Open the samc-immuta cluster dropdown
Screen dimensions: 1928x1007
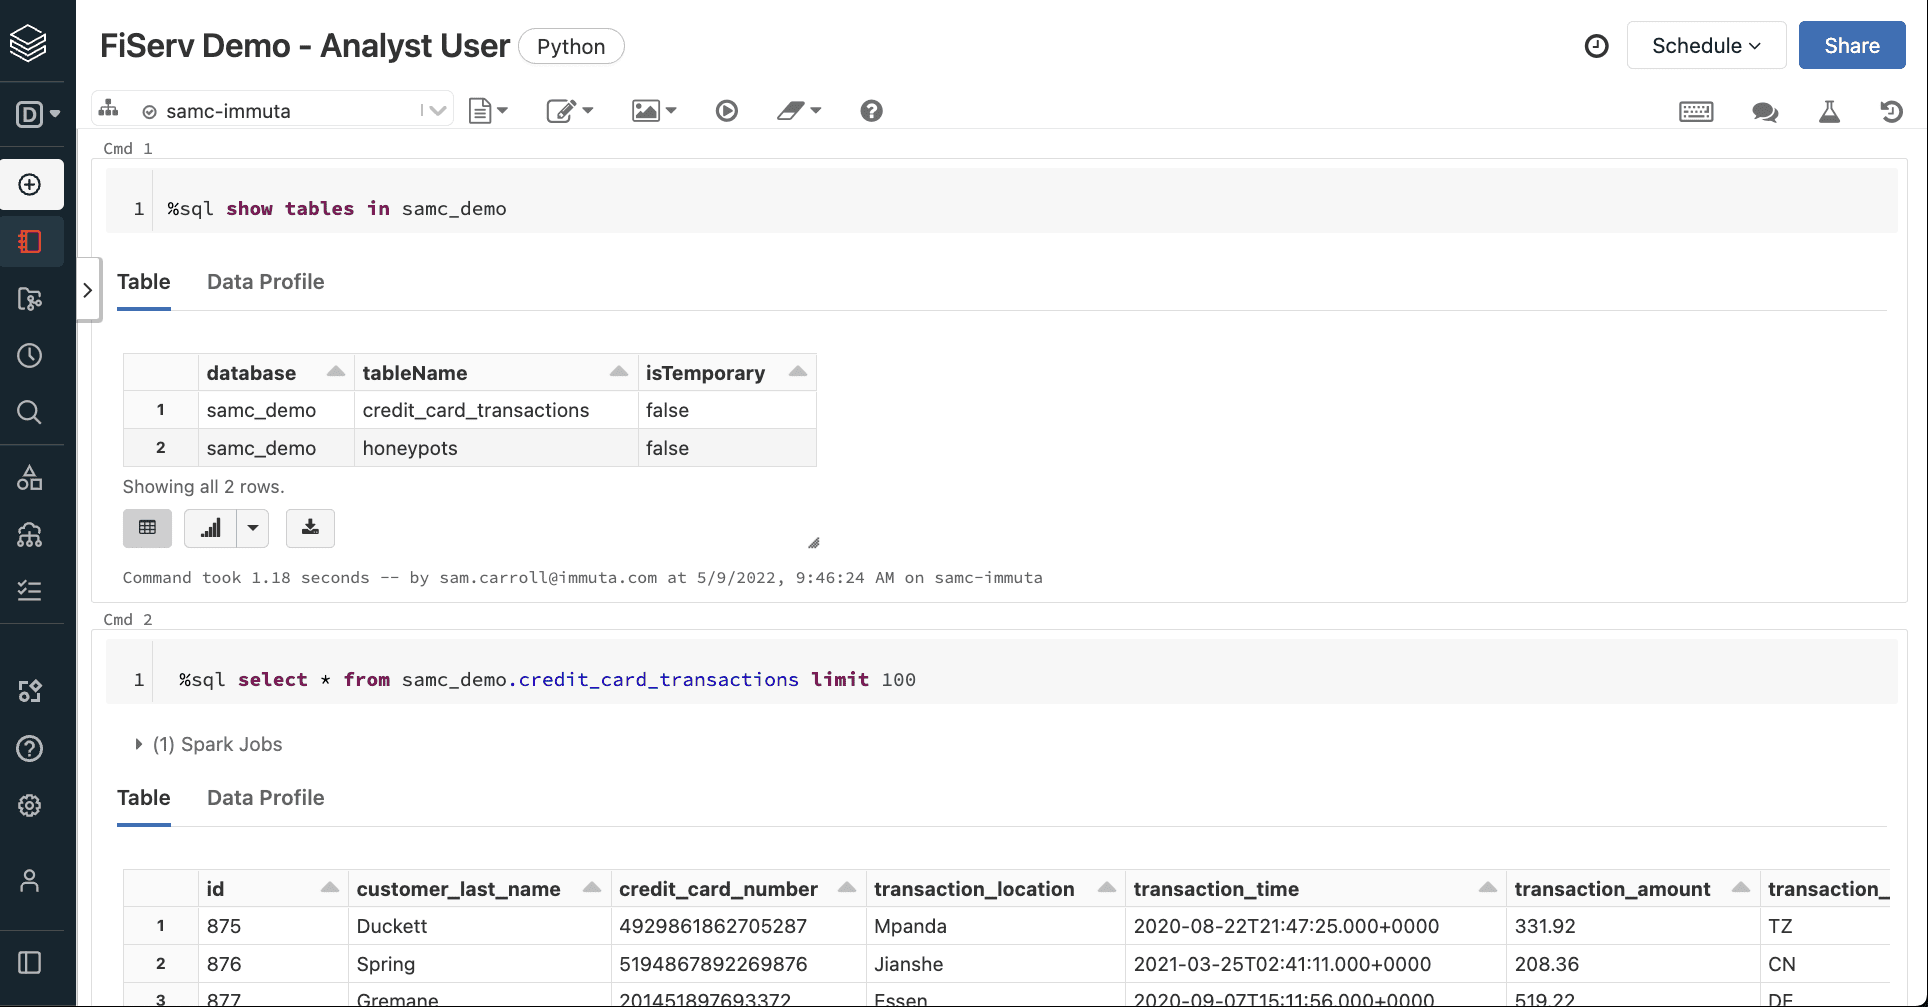pyautogui.click(x=273, y=111)
